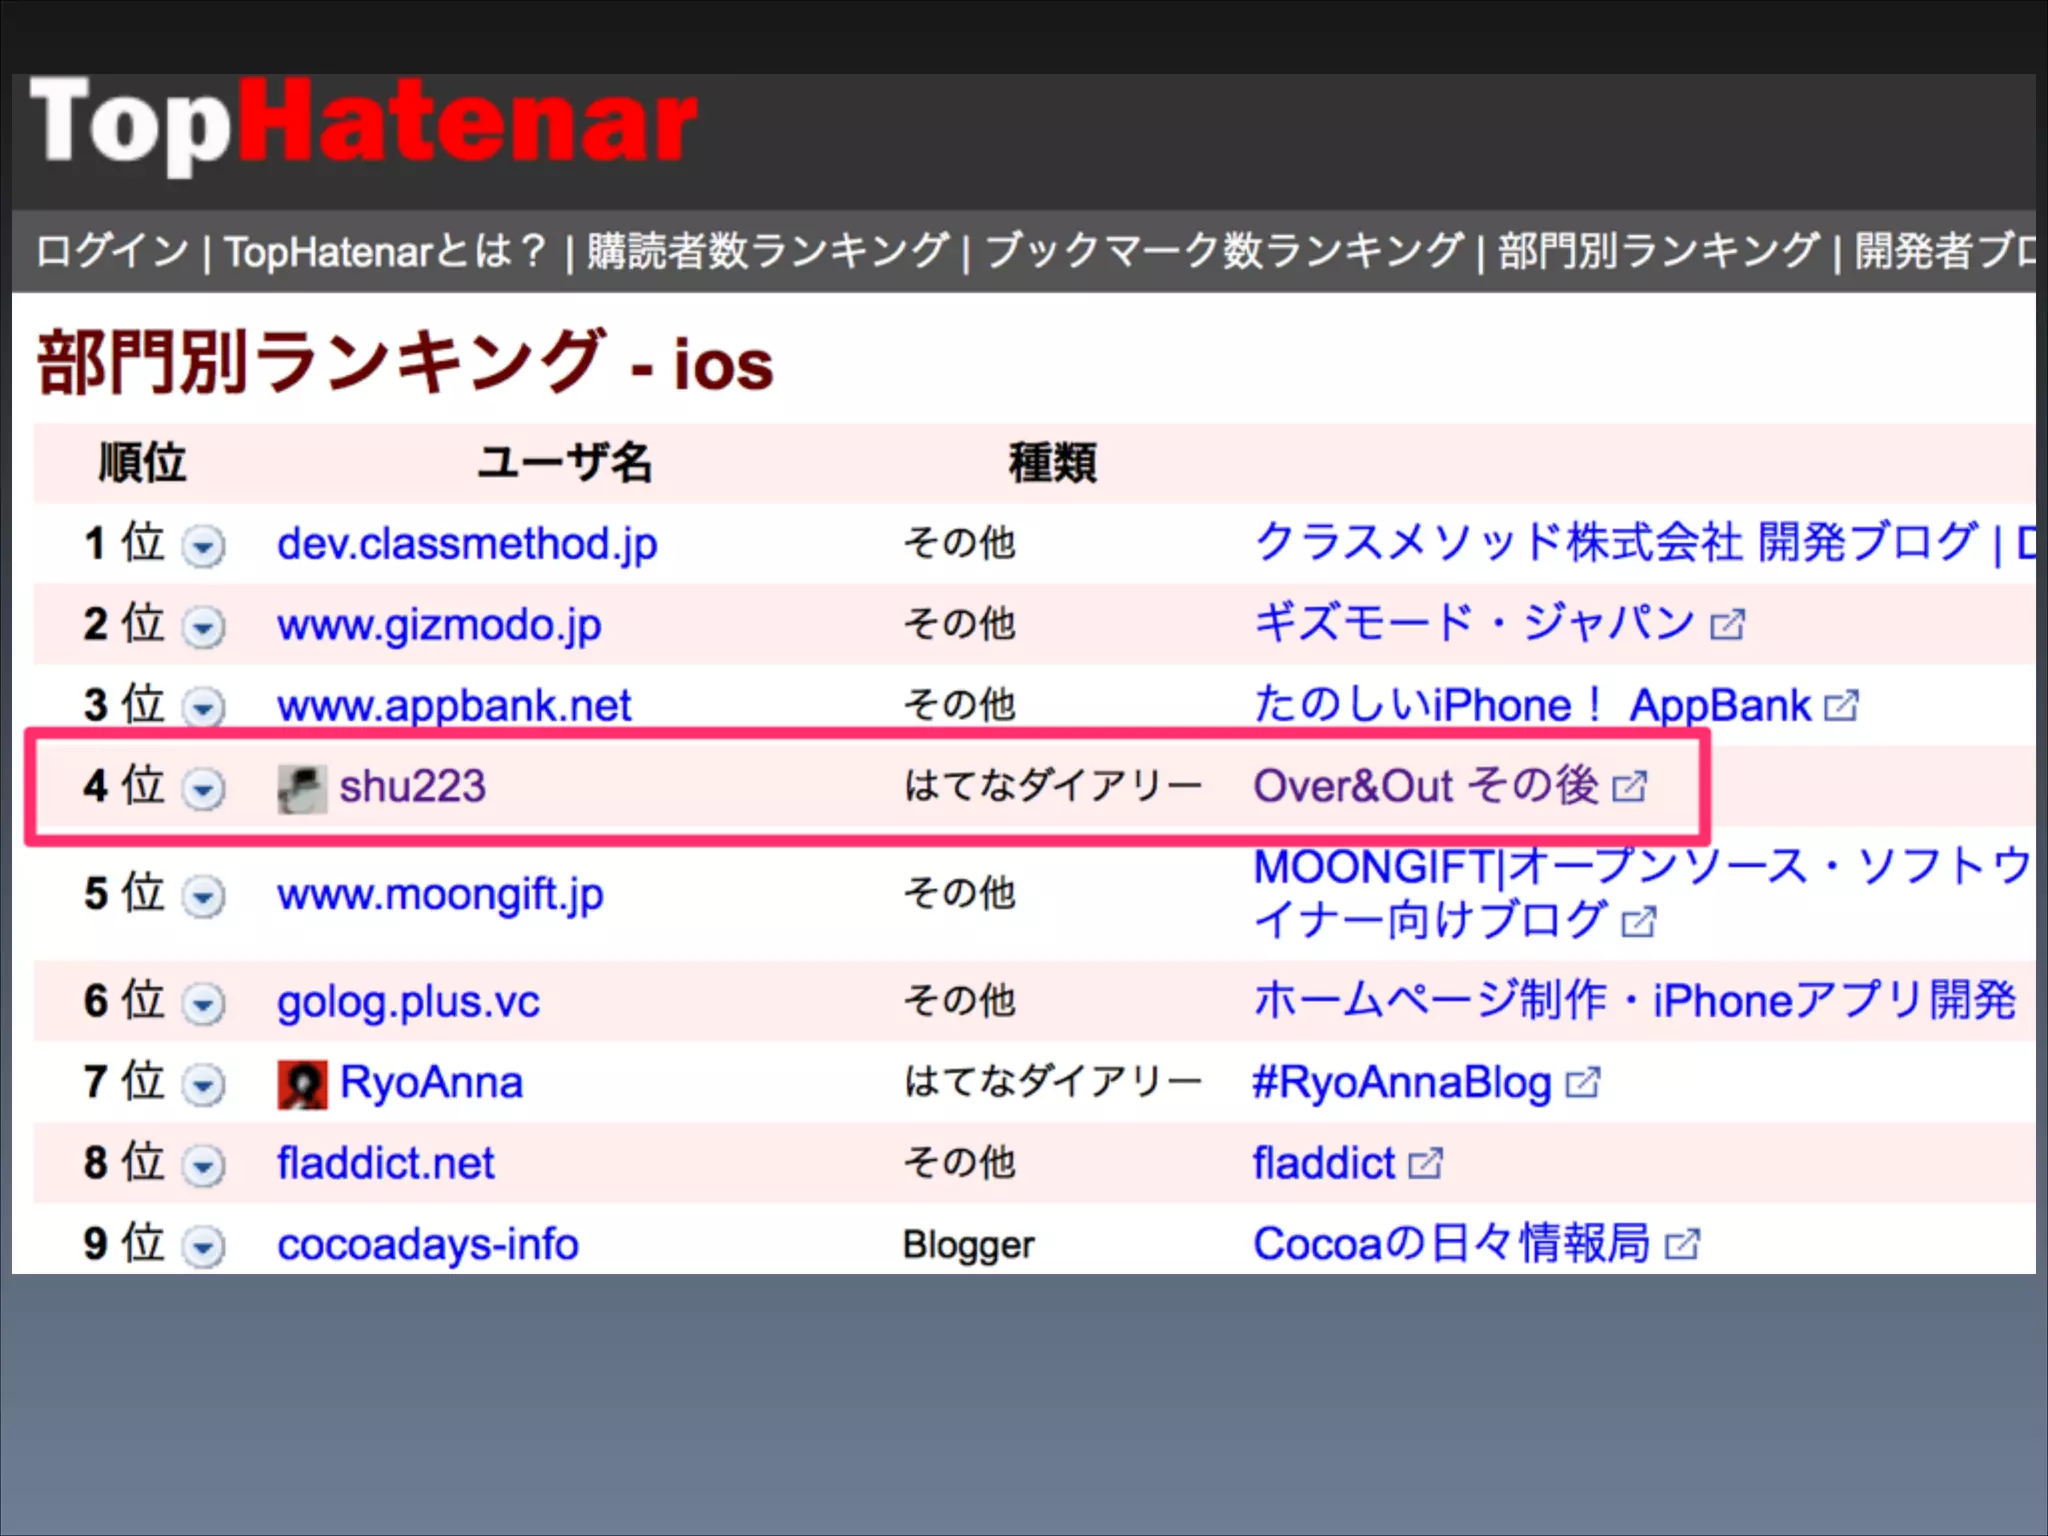Click the Blogger type cell
Screen dimensions: 2048x1536
tap(968, 1245)
